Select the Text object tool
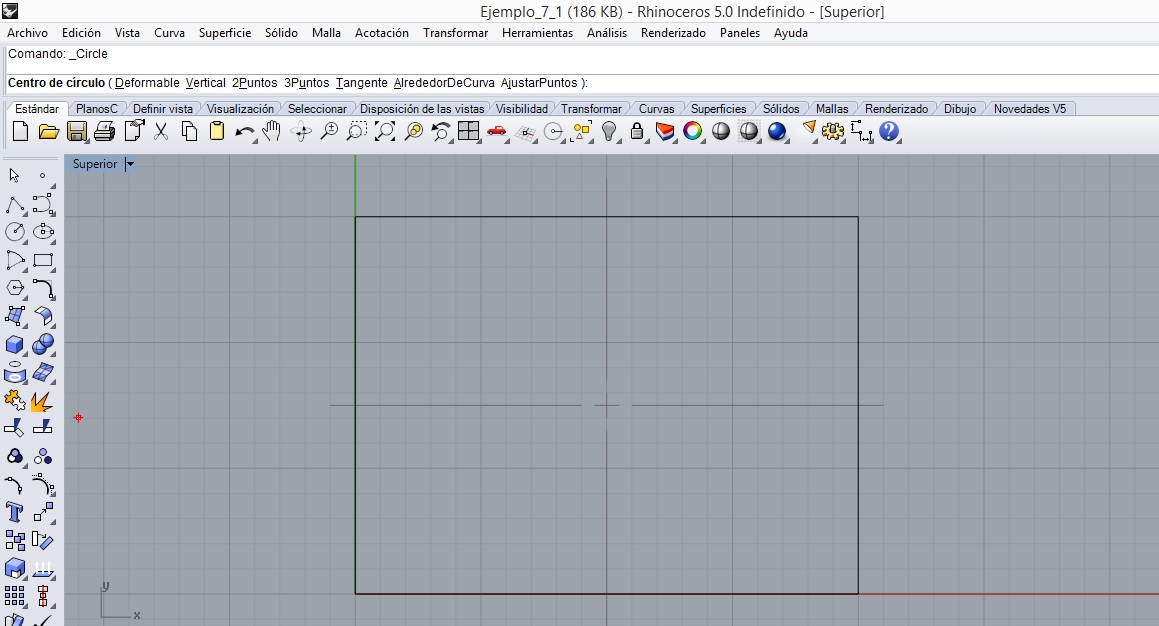Viewport: 1159px width, 626px height. click(14, 511)
